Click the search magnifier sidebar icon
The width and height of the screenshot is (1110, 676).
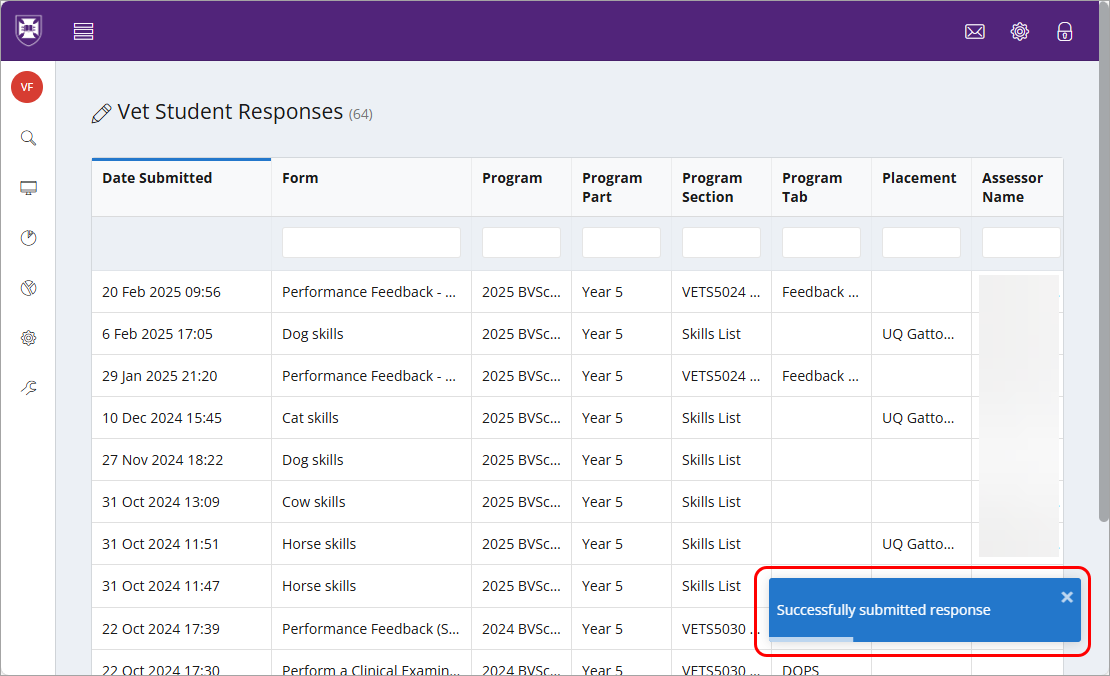[28, 138]
